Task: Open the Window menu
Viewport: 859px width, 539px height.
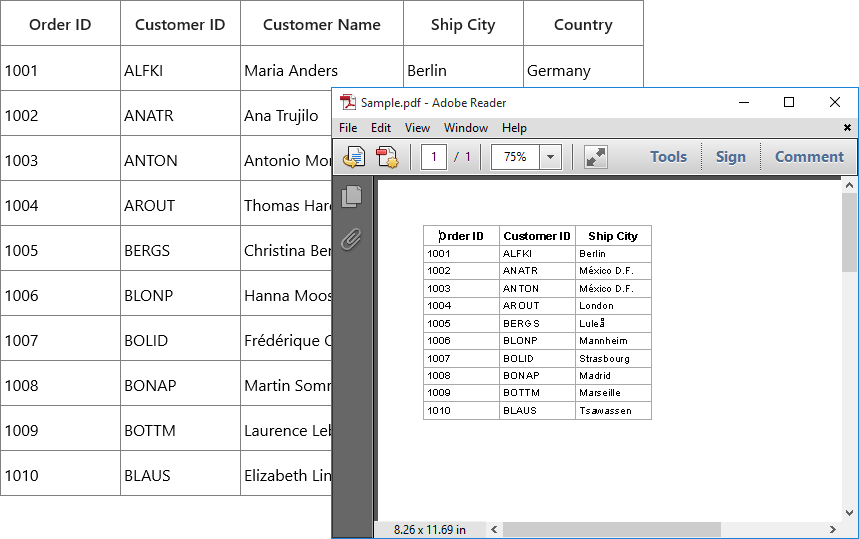Action: point(466,128)
